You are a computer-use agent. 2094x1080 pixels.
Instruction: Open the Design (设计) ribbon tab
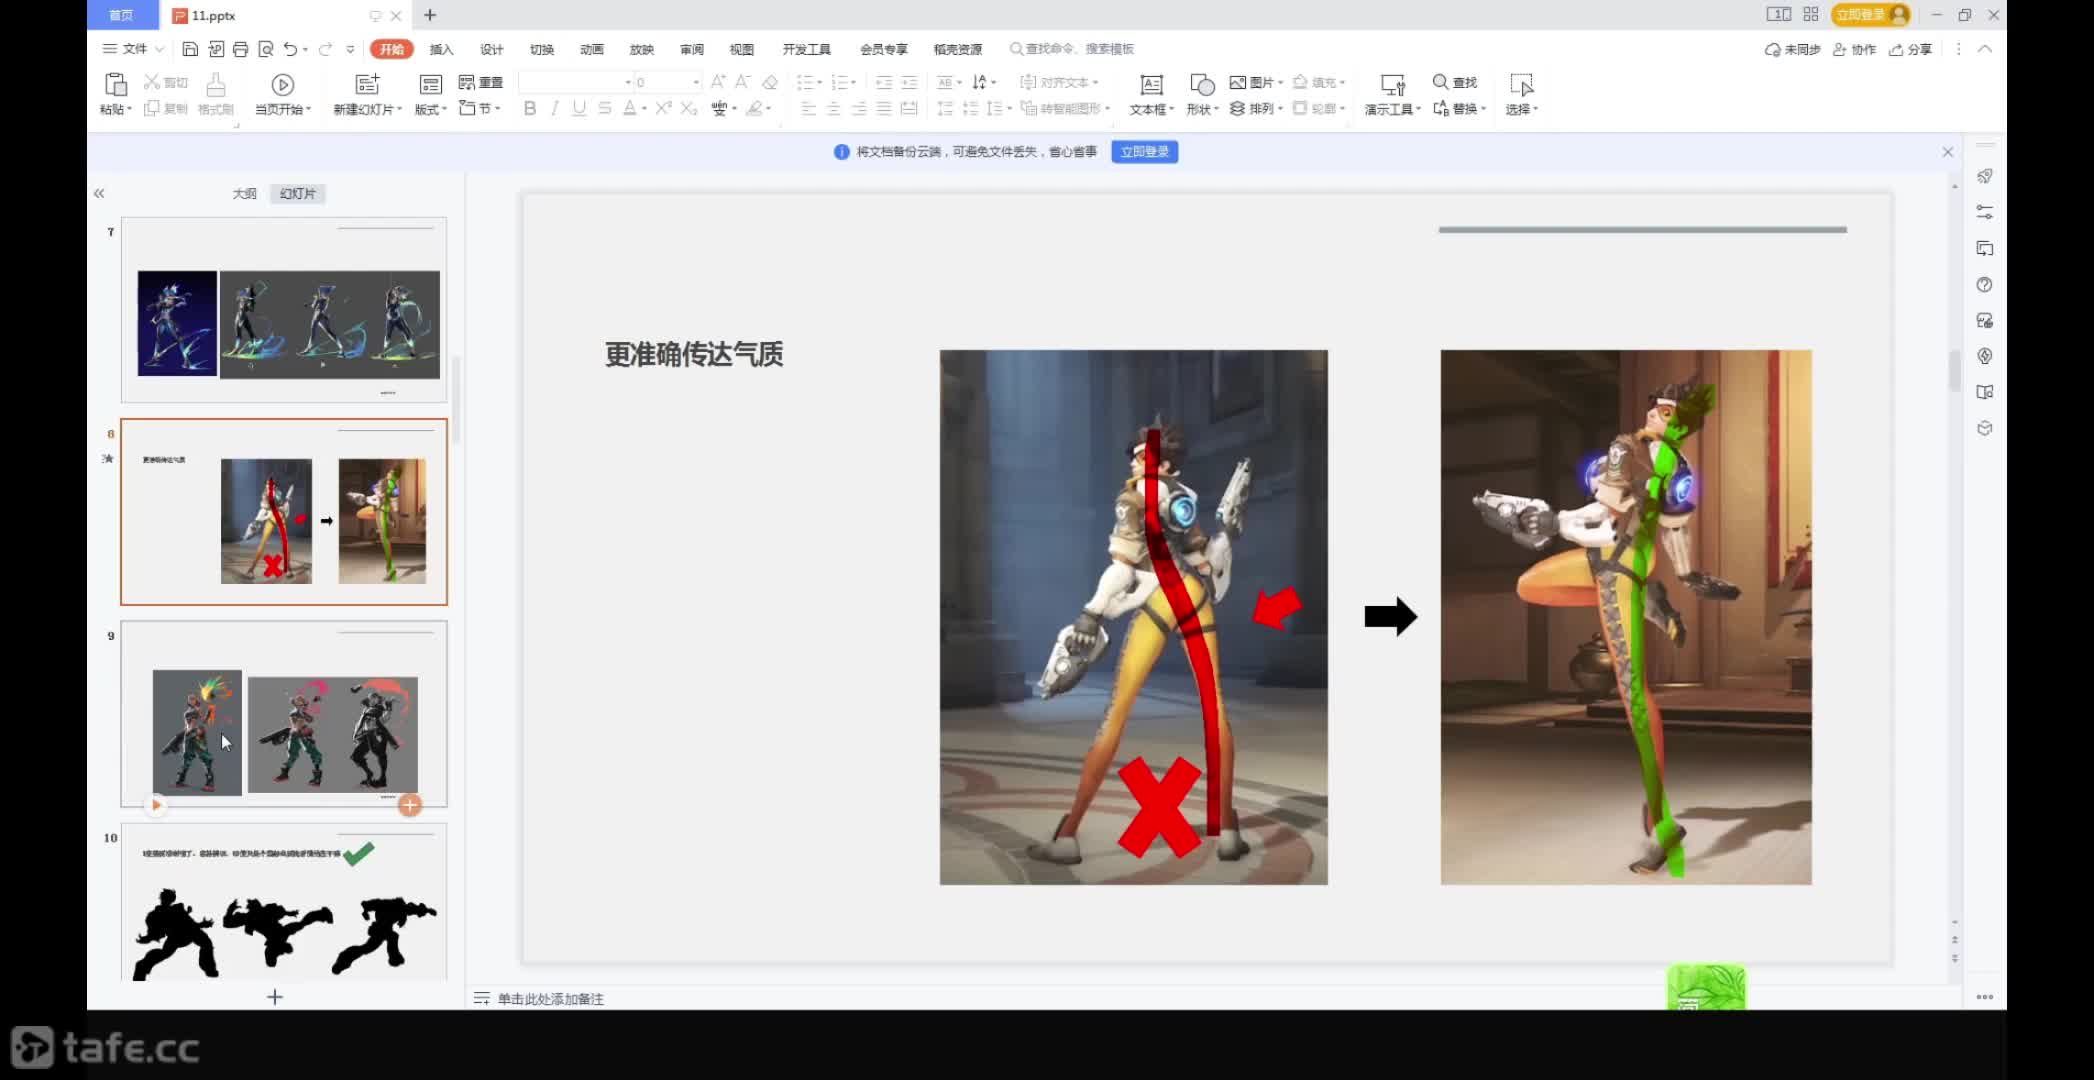pos(492,49)
